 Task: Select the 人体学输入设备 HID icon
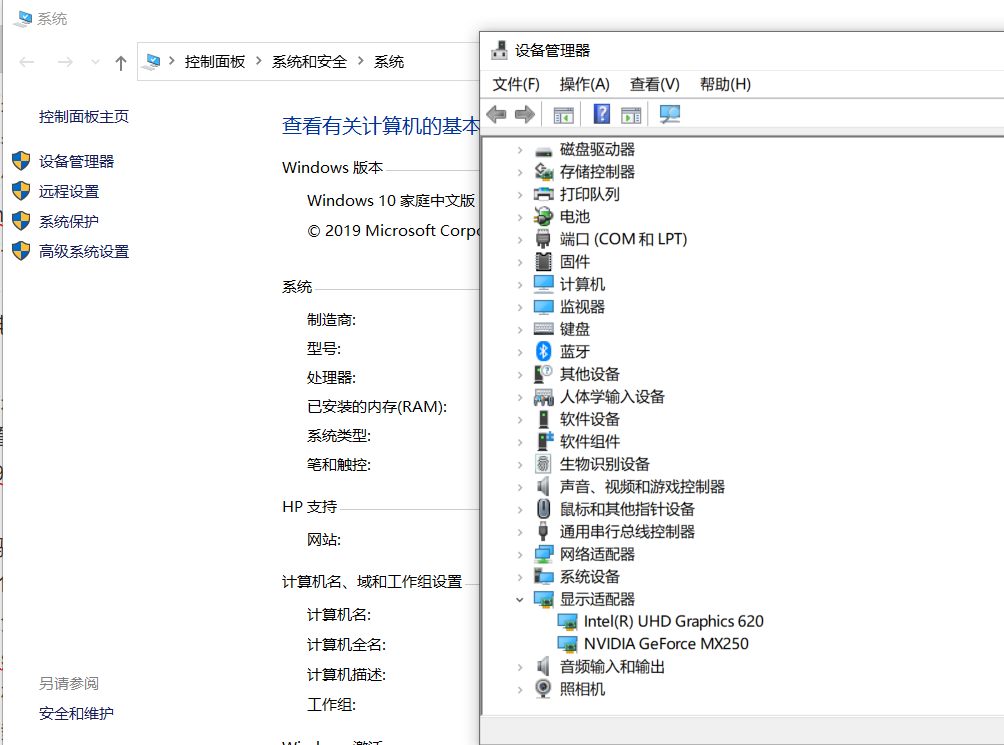pyautogui.click(x=544, y=397)
